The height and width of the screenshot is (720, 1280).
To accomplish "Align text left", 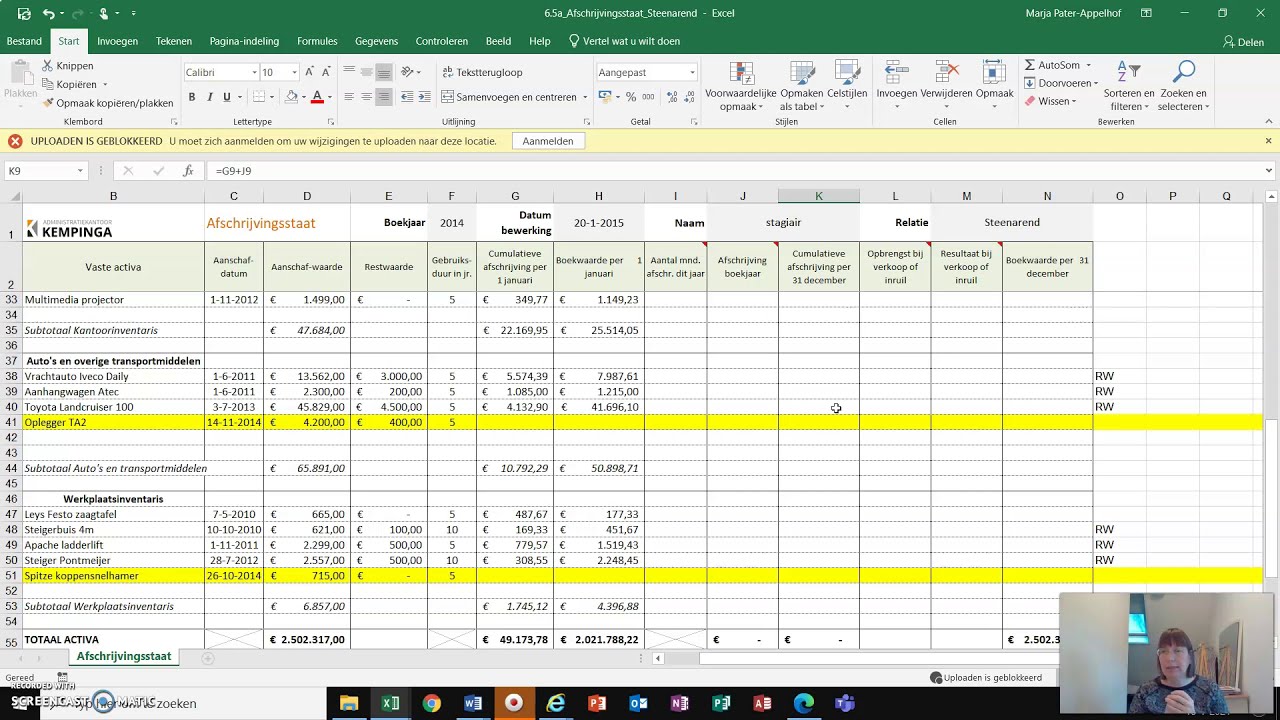I will (349, 97).
